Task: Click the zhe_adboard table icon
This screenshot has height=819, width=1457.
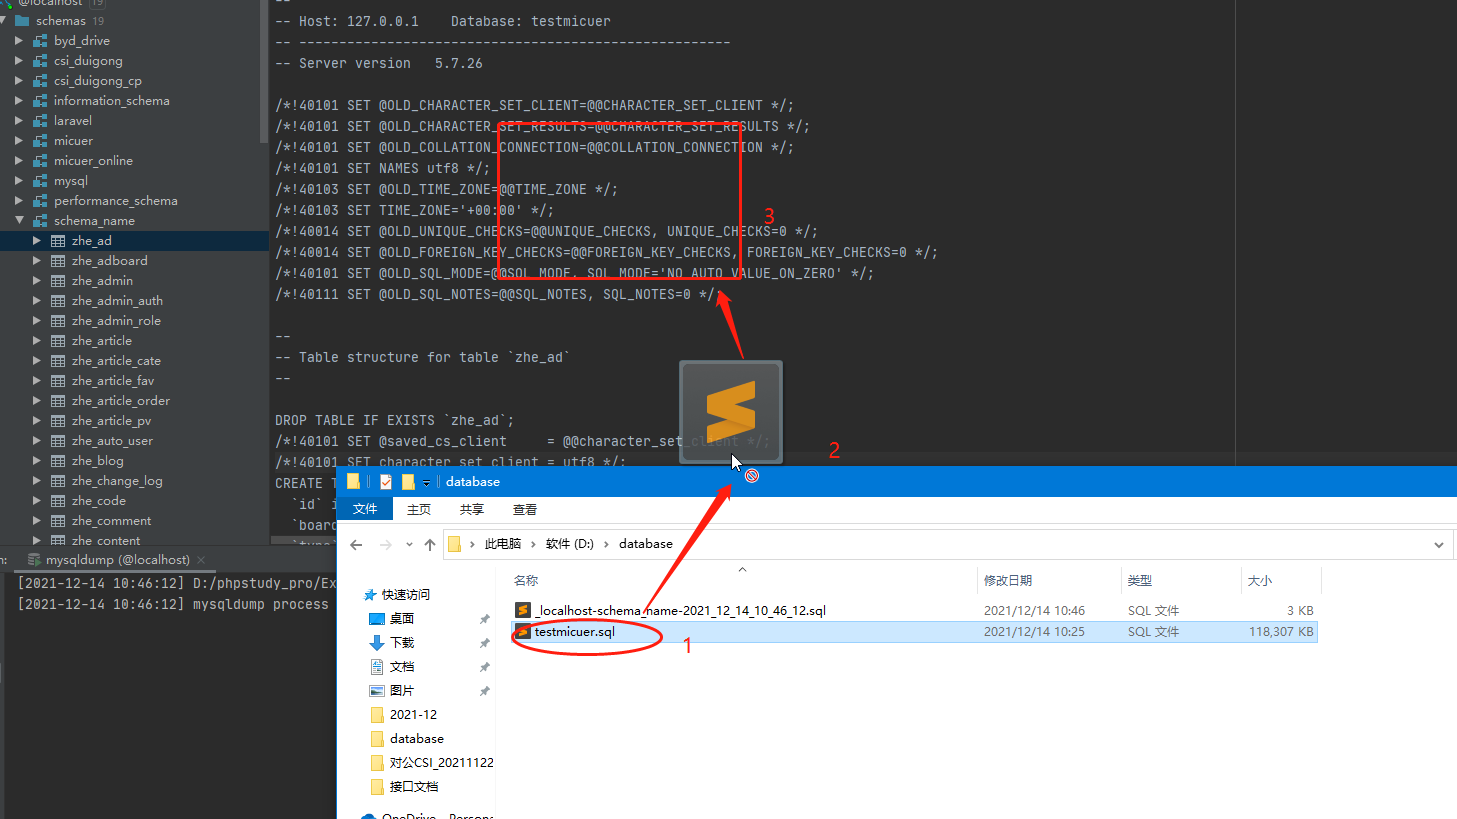Action: coord(58,261)
